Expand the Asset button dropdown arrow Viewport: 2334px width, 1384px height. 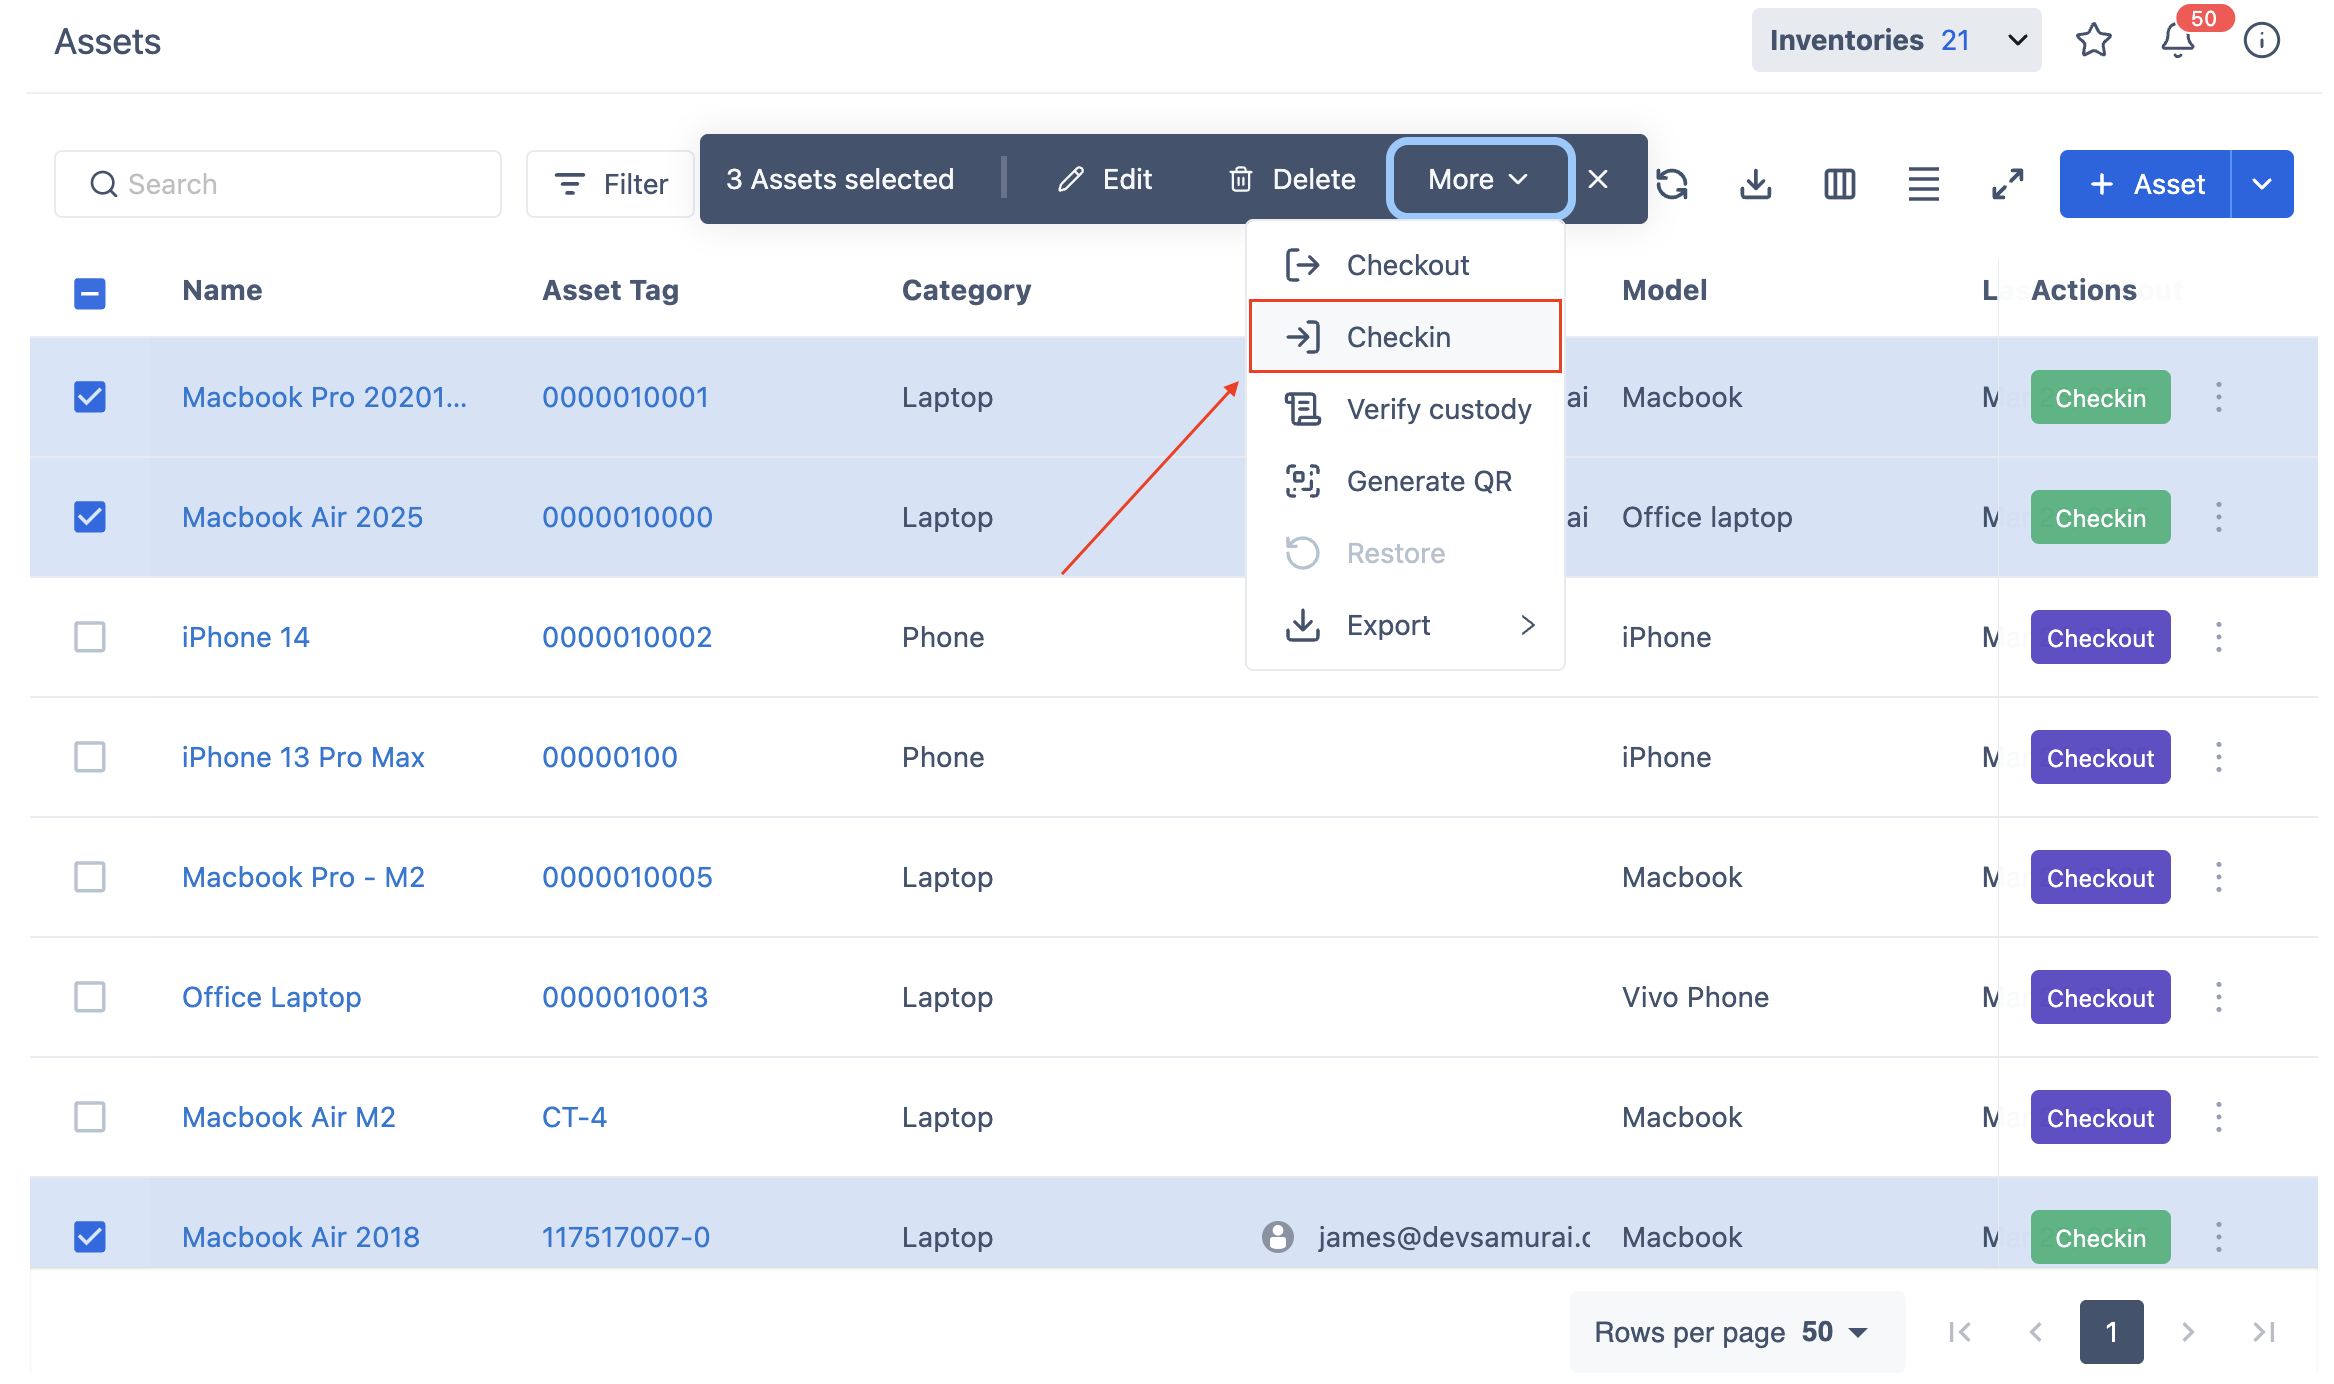[x=2262, y=184]
